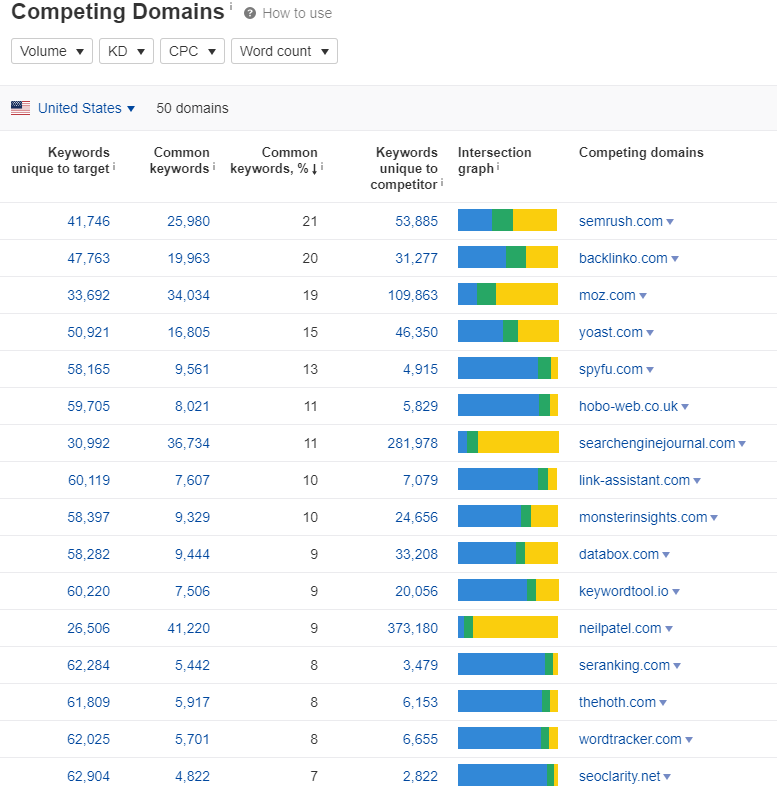This screenshot has height=792, width=777.
Task: Click the United States flag icon
Action: pyautogui.click(x=21, y=108)
